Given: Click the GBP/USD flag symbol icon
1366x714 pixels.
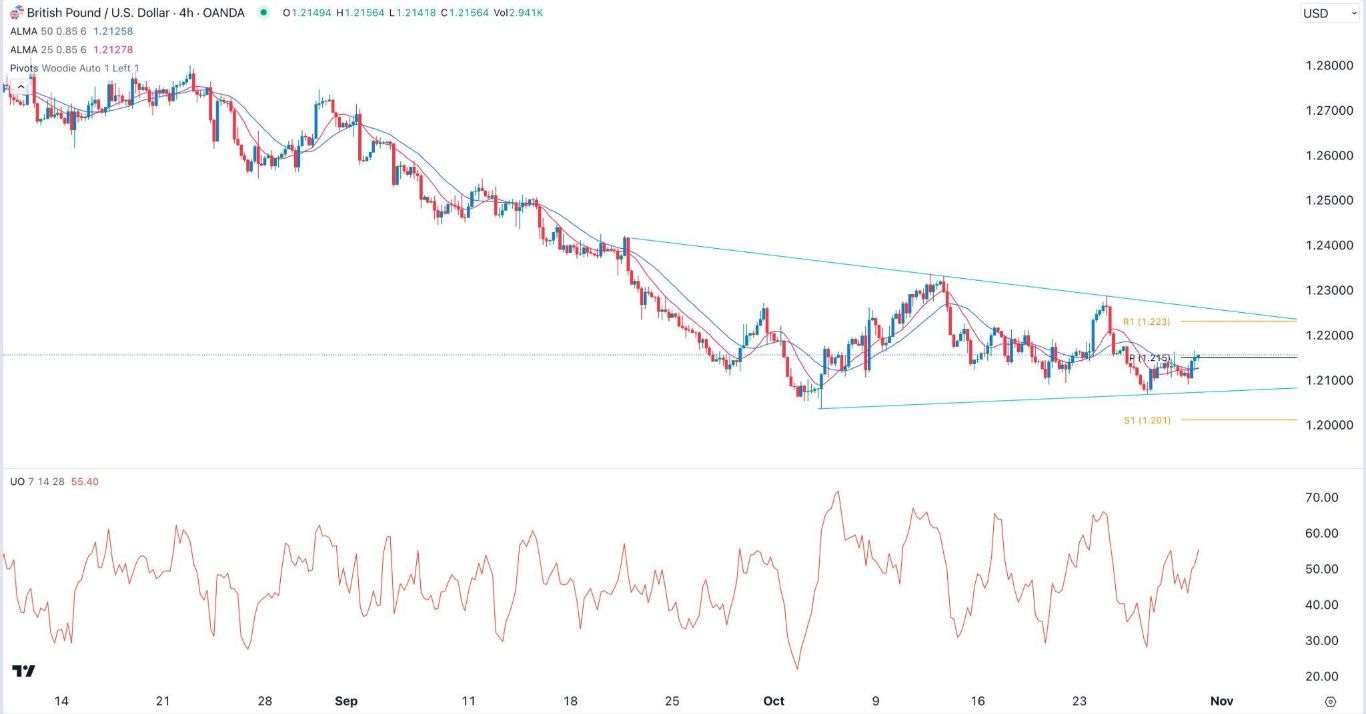Looking at the screenshot, I should (16, 13).
